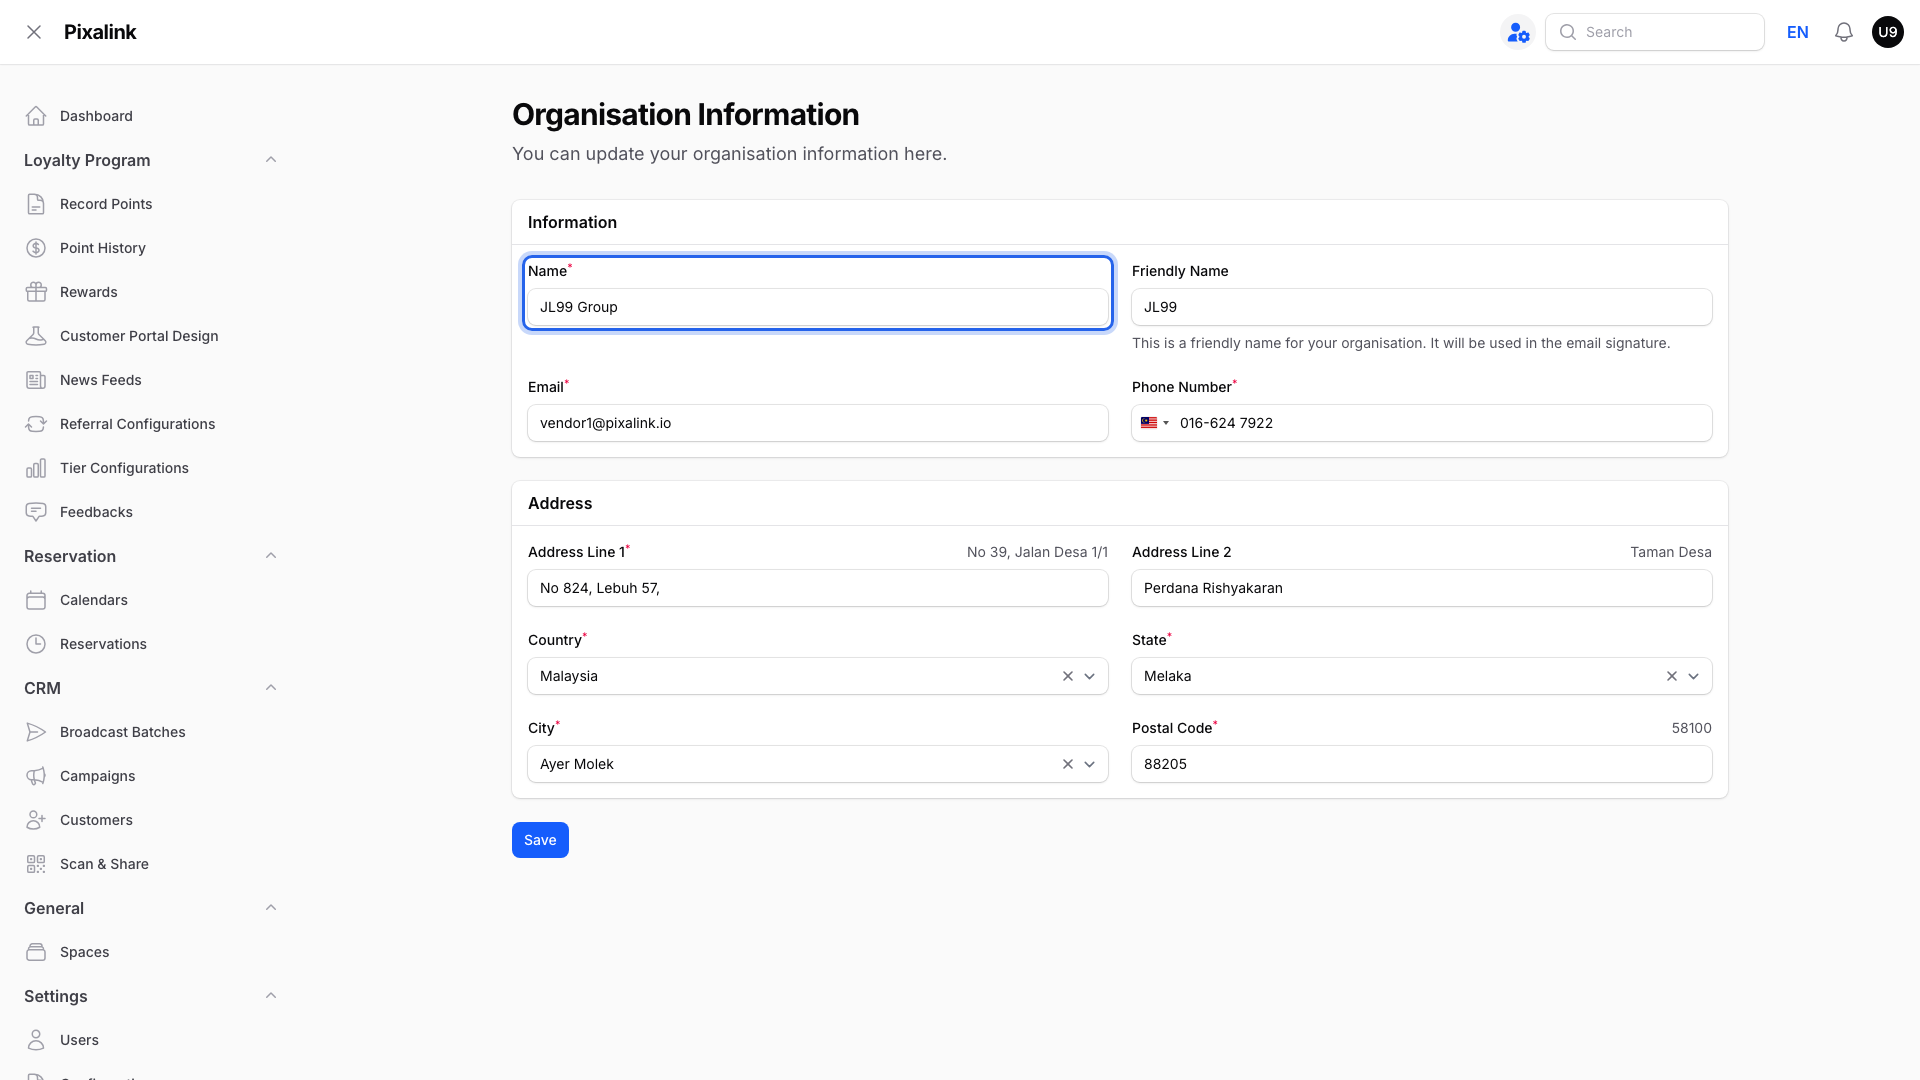
Task: Open the Country dropdown arrow
Action: (x=1090, y=676)
